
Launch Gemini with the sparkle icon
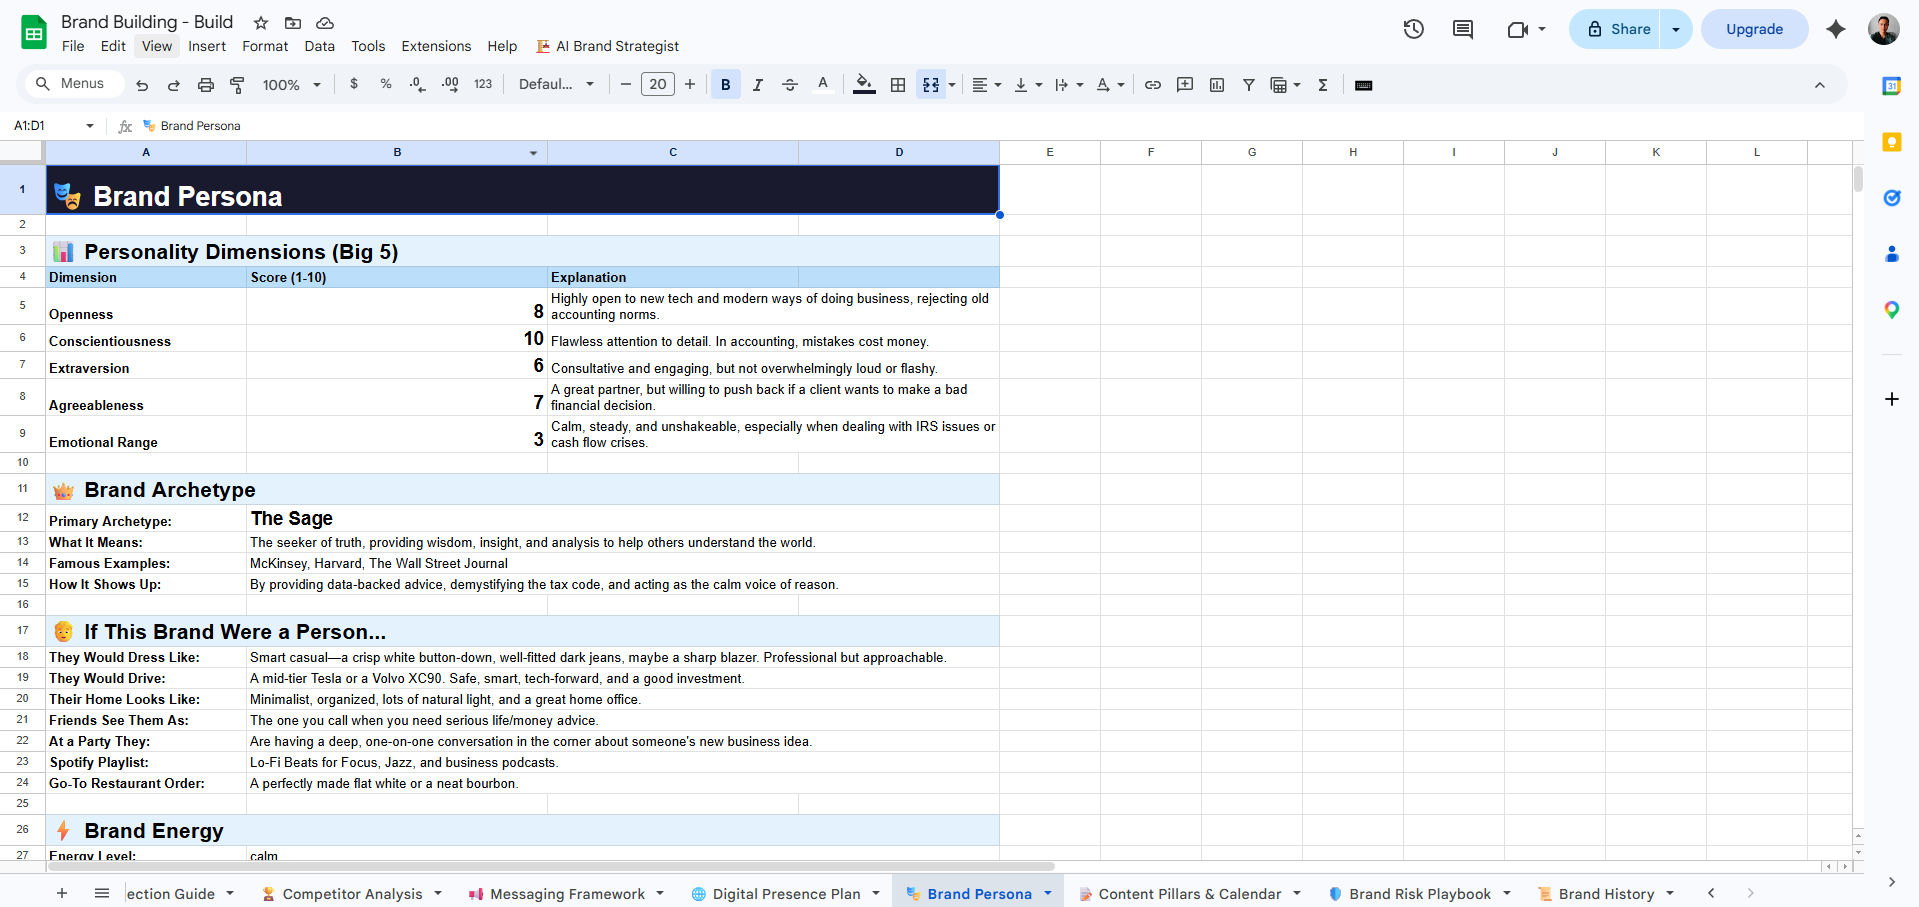[1836, 29]
